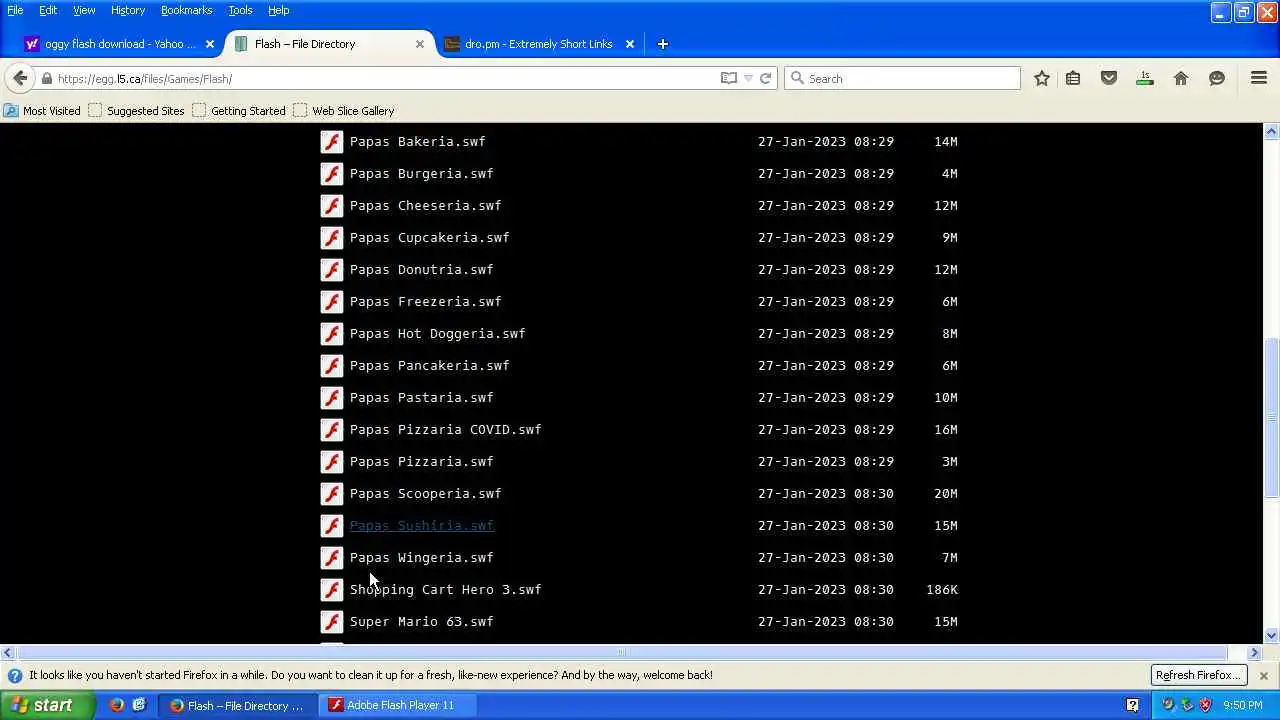Click the Flash icon beside Papas Cupcakeria.swf
This screenshot has width=1280, height=720.
[x=331, y=238]
